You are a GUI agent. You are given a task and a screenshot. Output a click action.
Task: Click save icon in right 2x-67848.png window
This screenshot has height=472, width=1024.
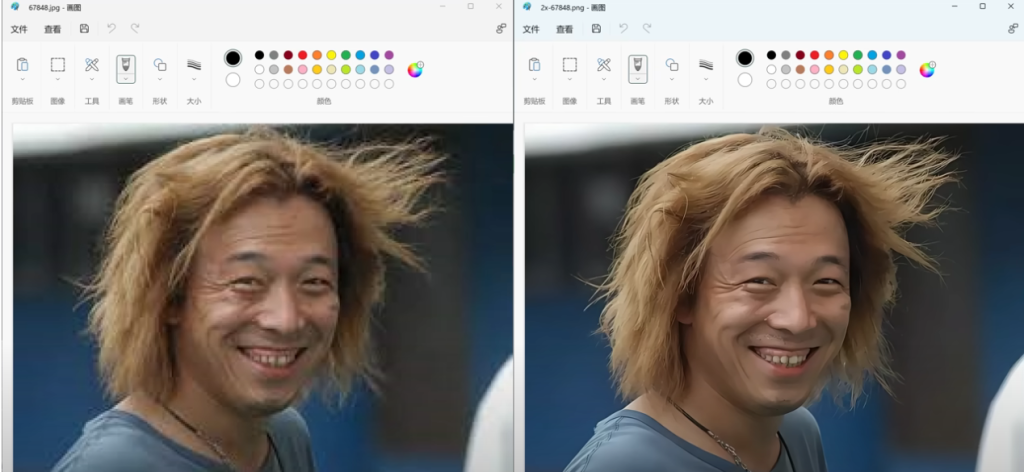pos(596,29)
